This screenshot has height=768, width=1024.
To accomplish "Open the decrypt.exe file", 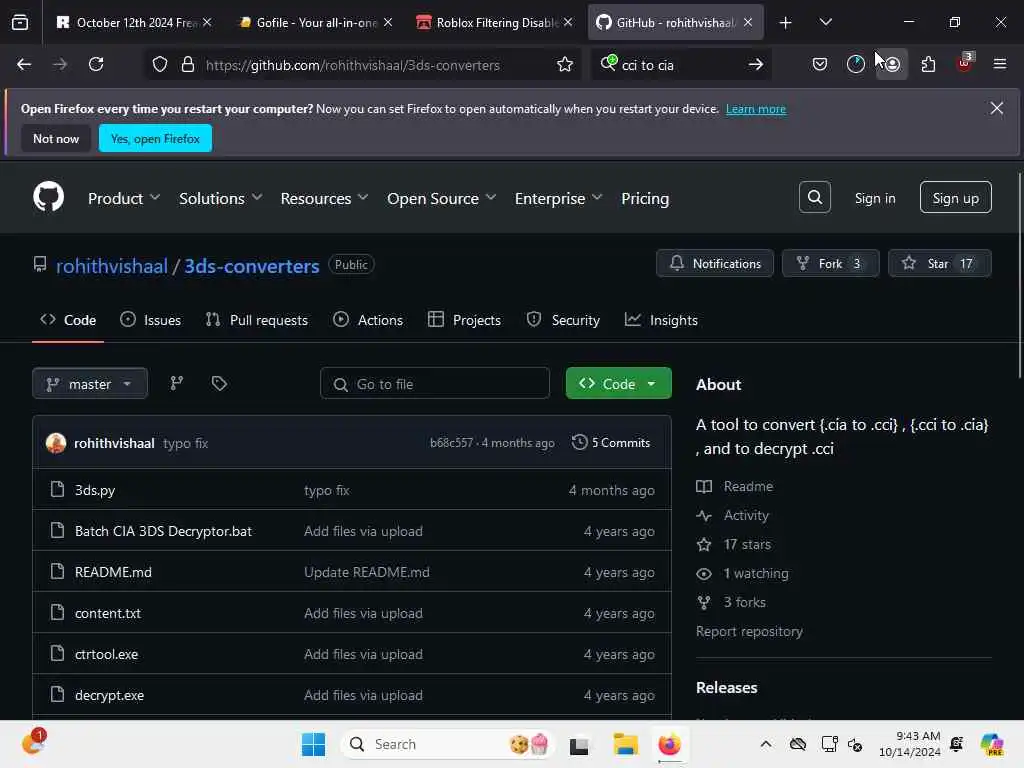I will (109, 695).
